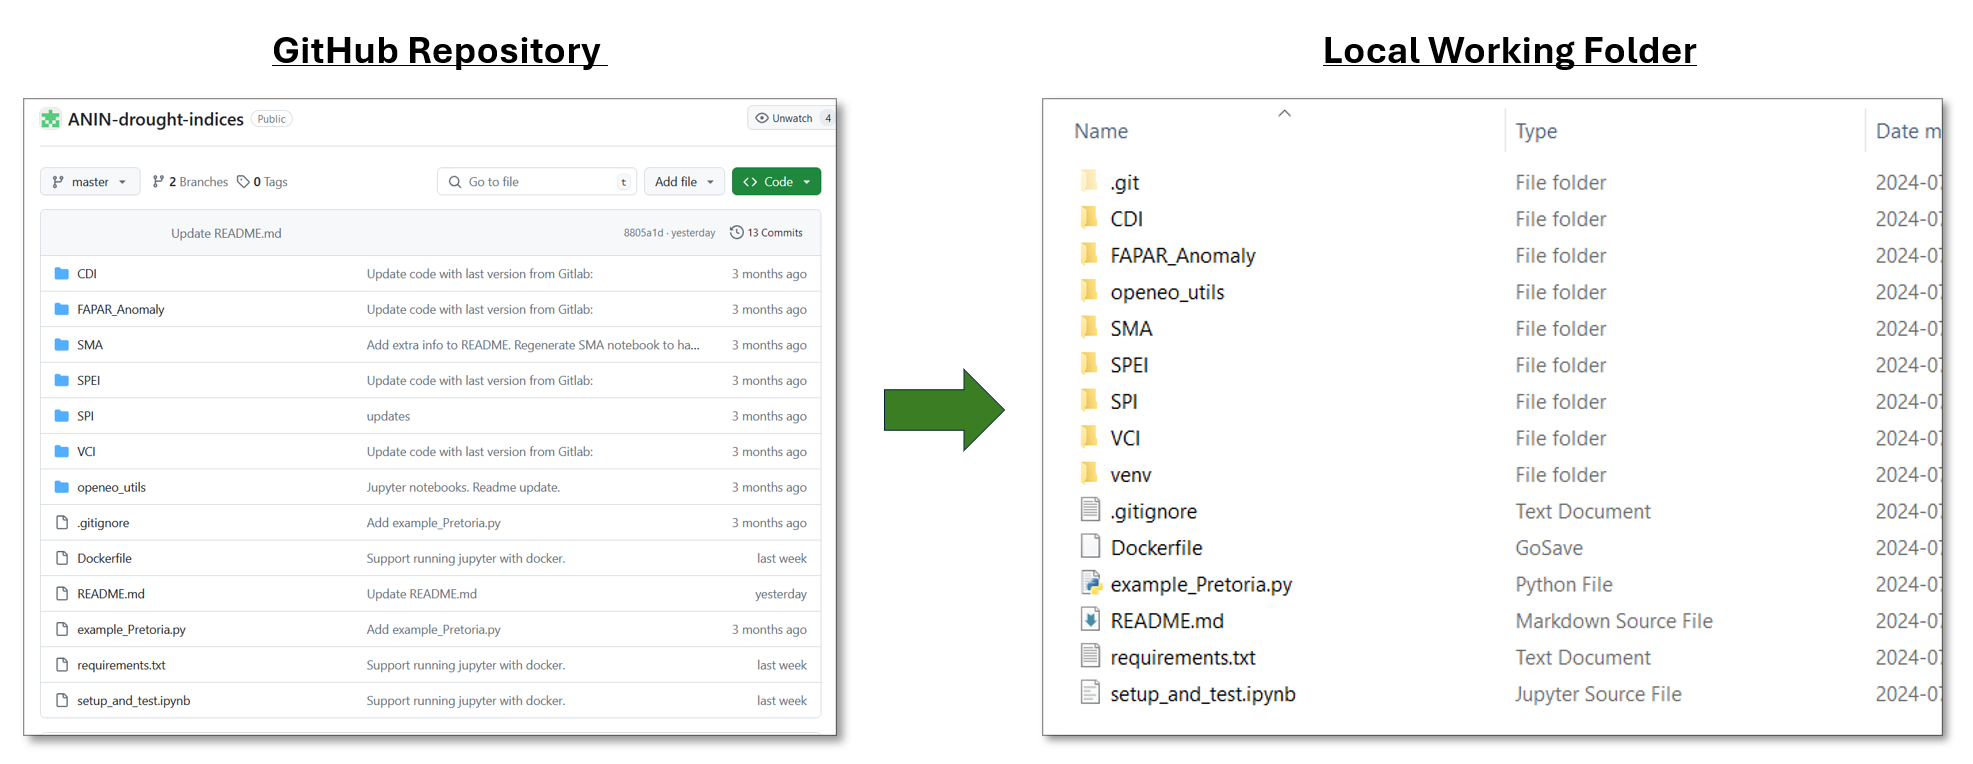Click the local SPEI folder icon

[1090, 364]
